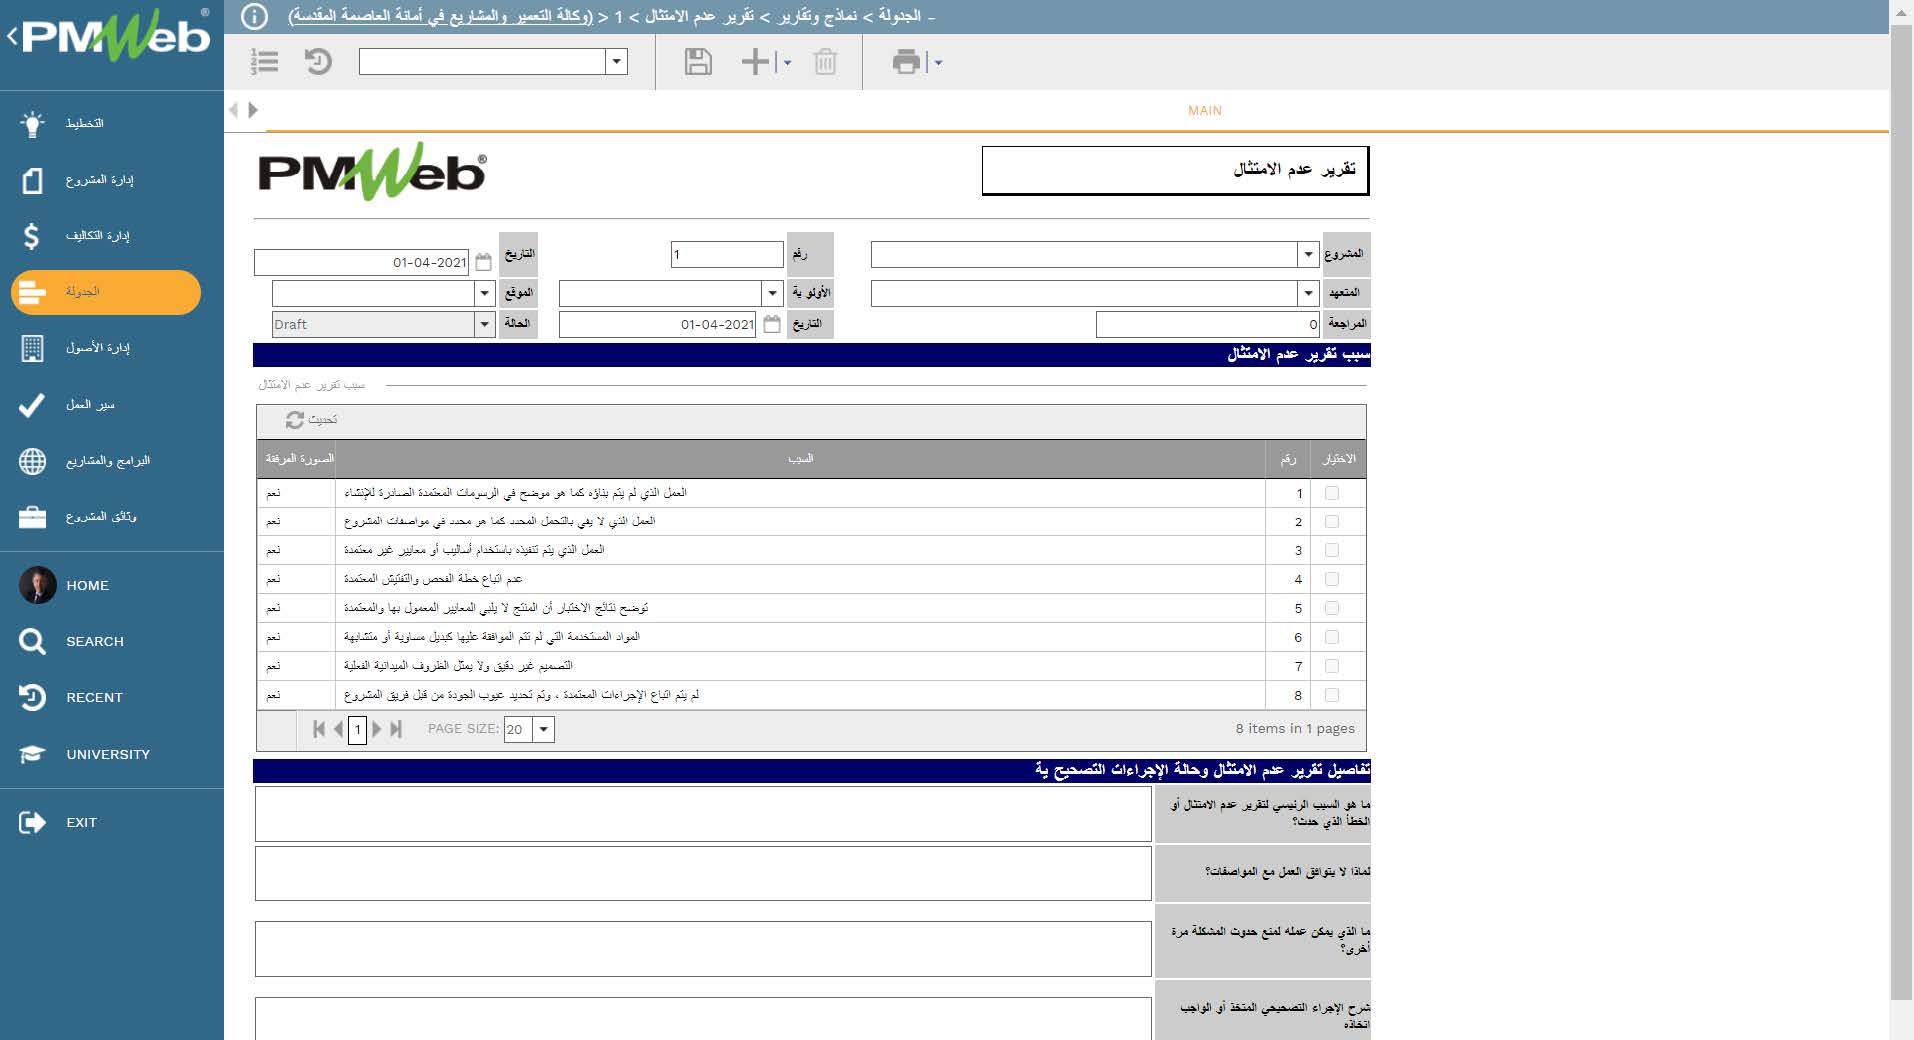Go to last page of grid

point(396,729)
